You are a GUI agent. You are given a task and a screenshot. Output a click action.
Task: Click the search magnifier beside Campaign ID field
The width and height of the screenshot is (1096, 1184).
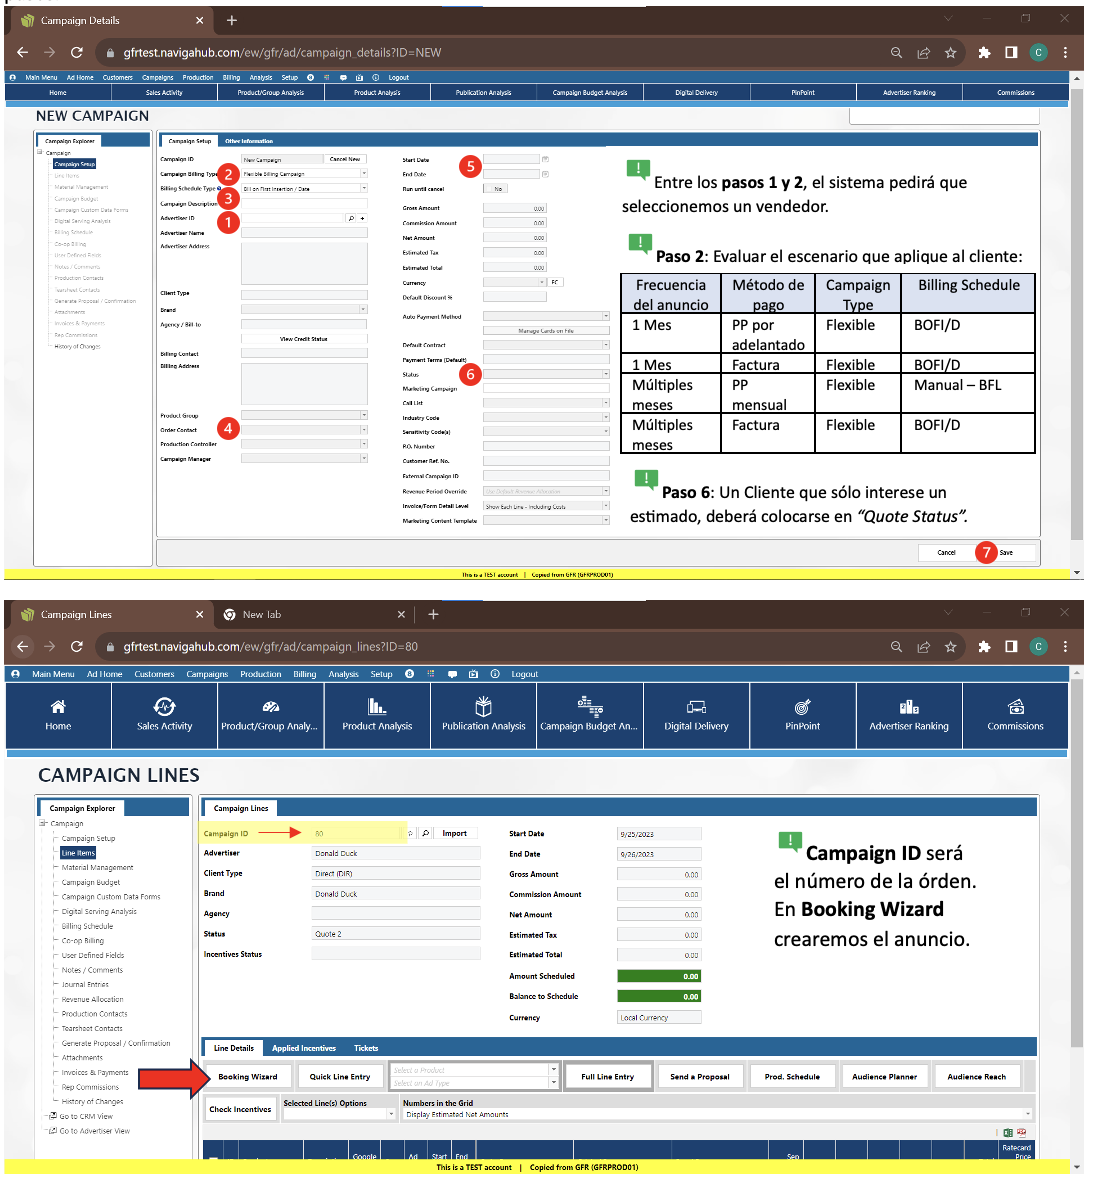coord(426,833)
